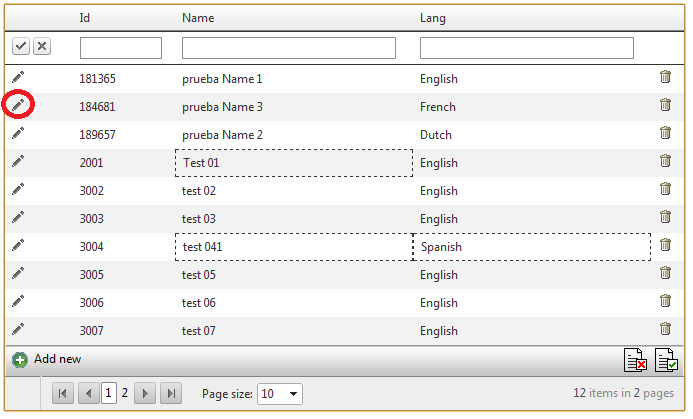
Task: Delete the prueba Name 1 row
Action: [665, 77]
